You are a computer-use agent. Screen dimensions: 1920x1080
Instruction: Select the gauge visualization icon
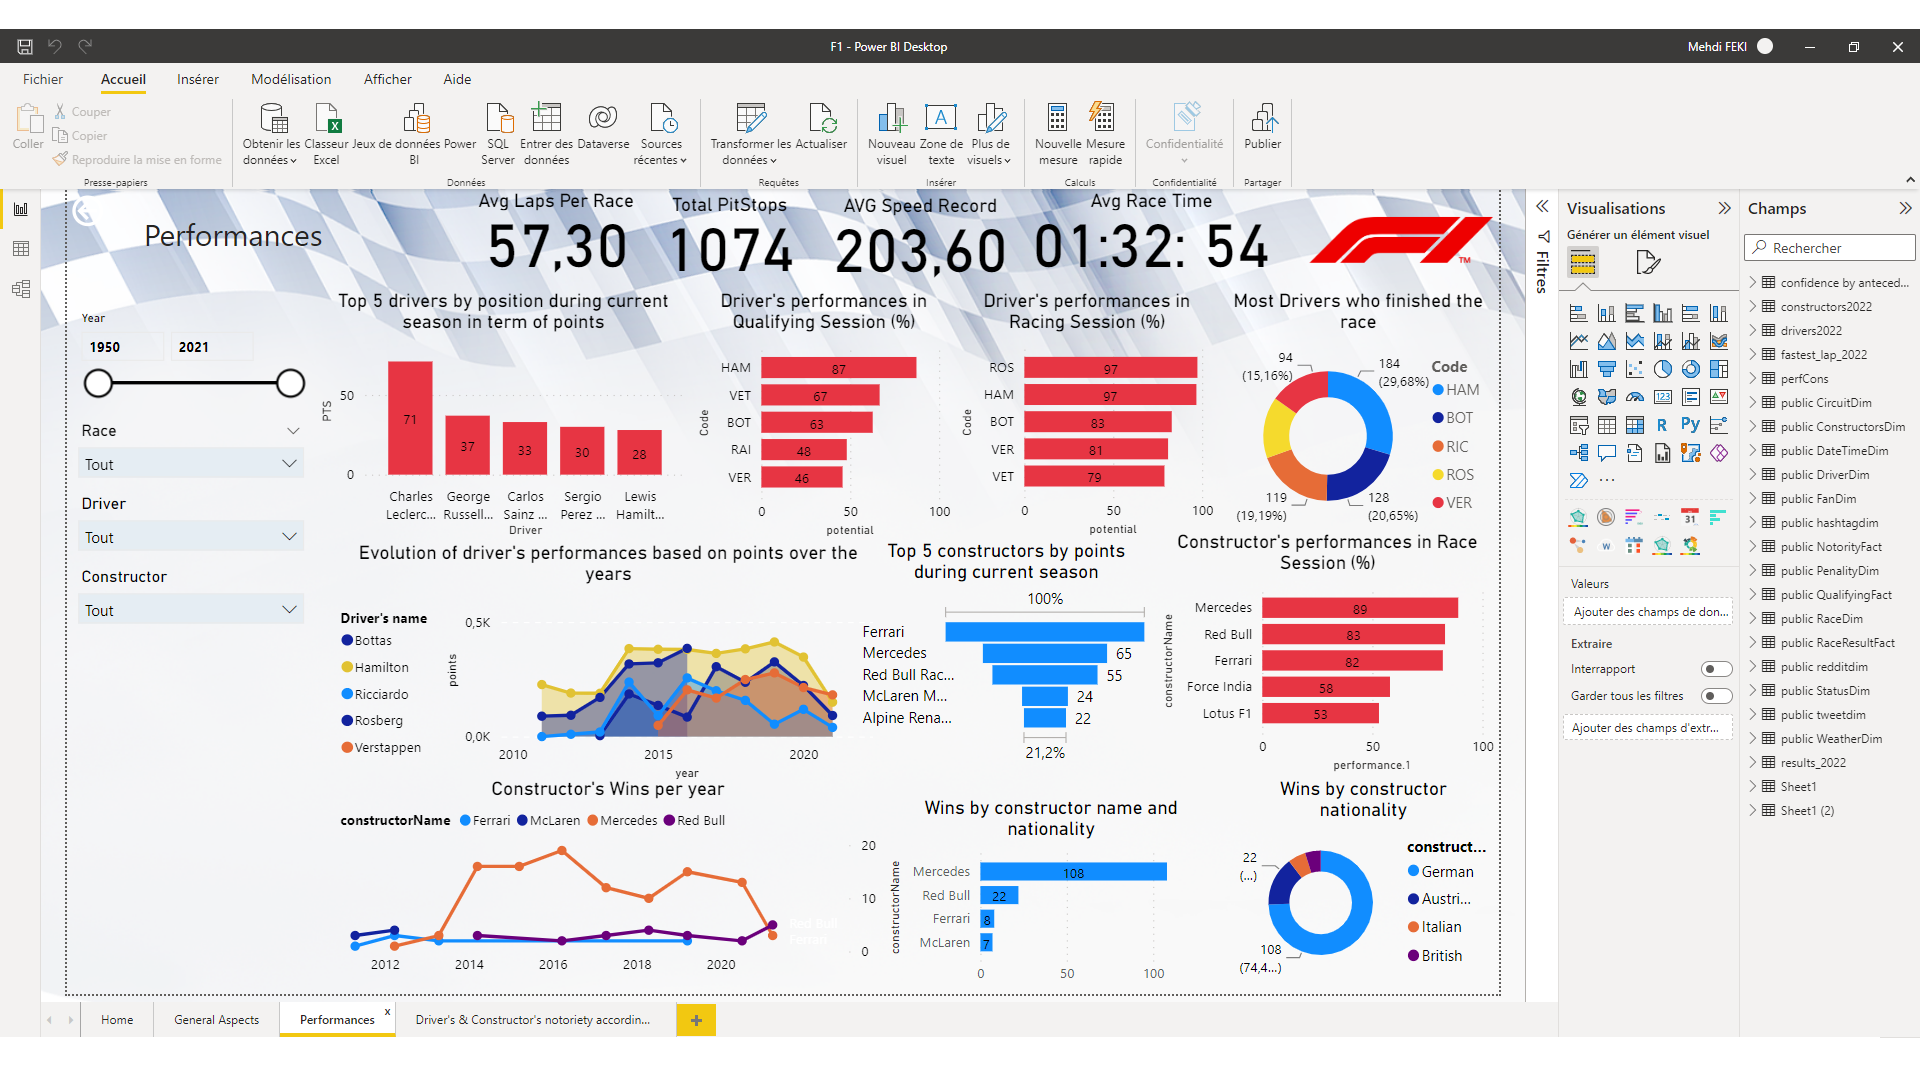1634,397
